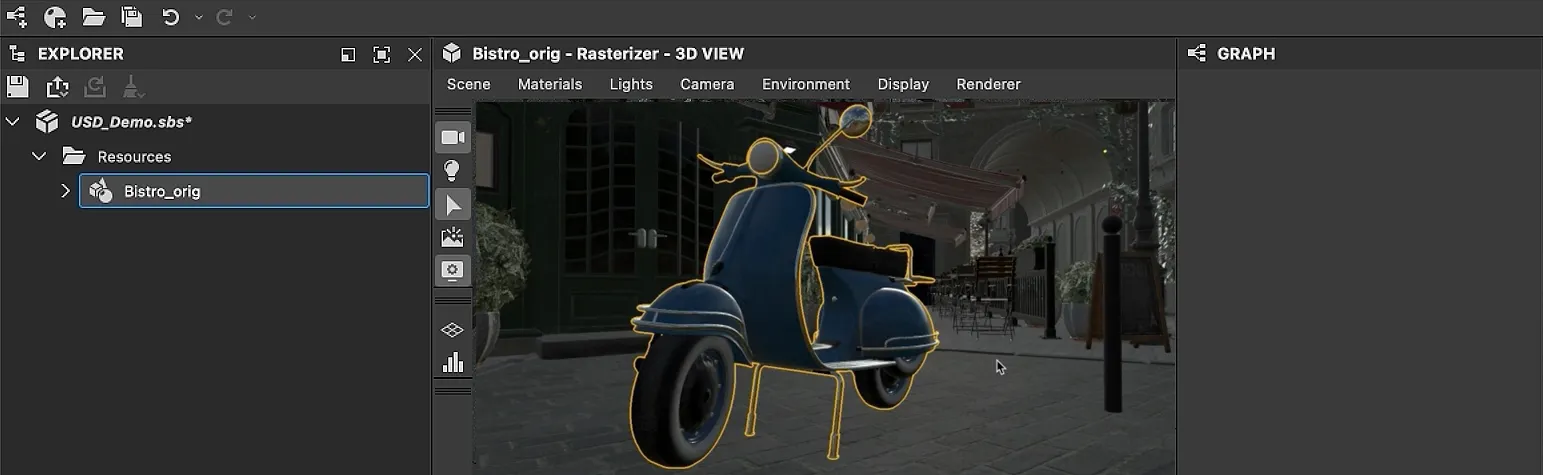Expand the Bistro_orig resource
Screen dimensions: 1543x475
point(66,191)
